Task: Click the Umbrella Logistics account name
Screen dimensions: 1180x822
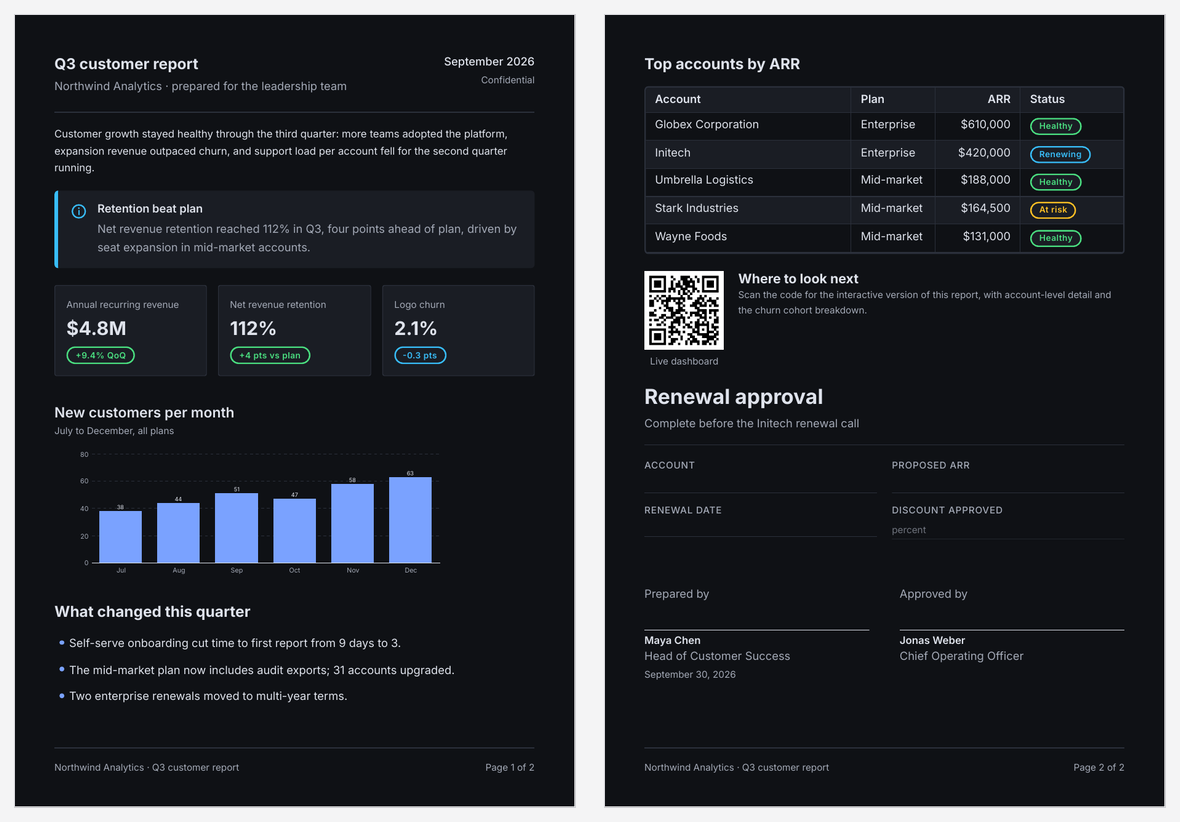Action: click(704, 180)
